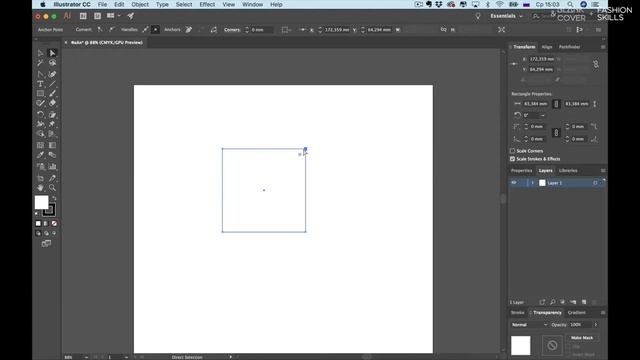Open the Effect menu
This screenshot has width=640, height=360.
(207, 4)
